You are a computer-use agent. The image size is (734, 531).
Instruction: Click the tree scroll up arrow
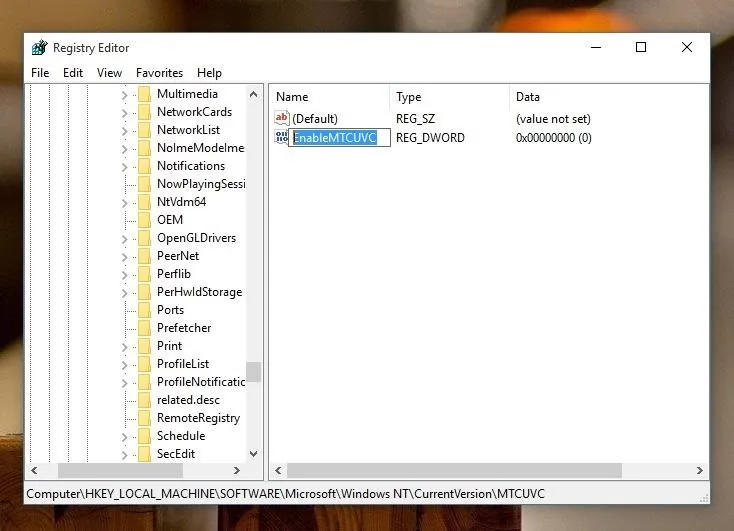[254, 94]
